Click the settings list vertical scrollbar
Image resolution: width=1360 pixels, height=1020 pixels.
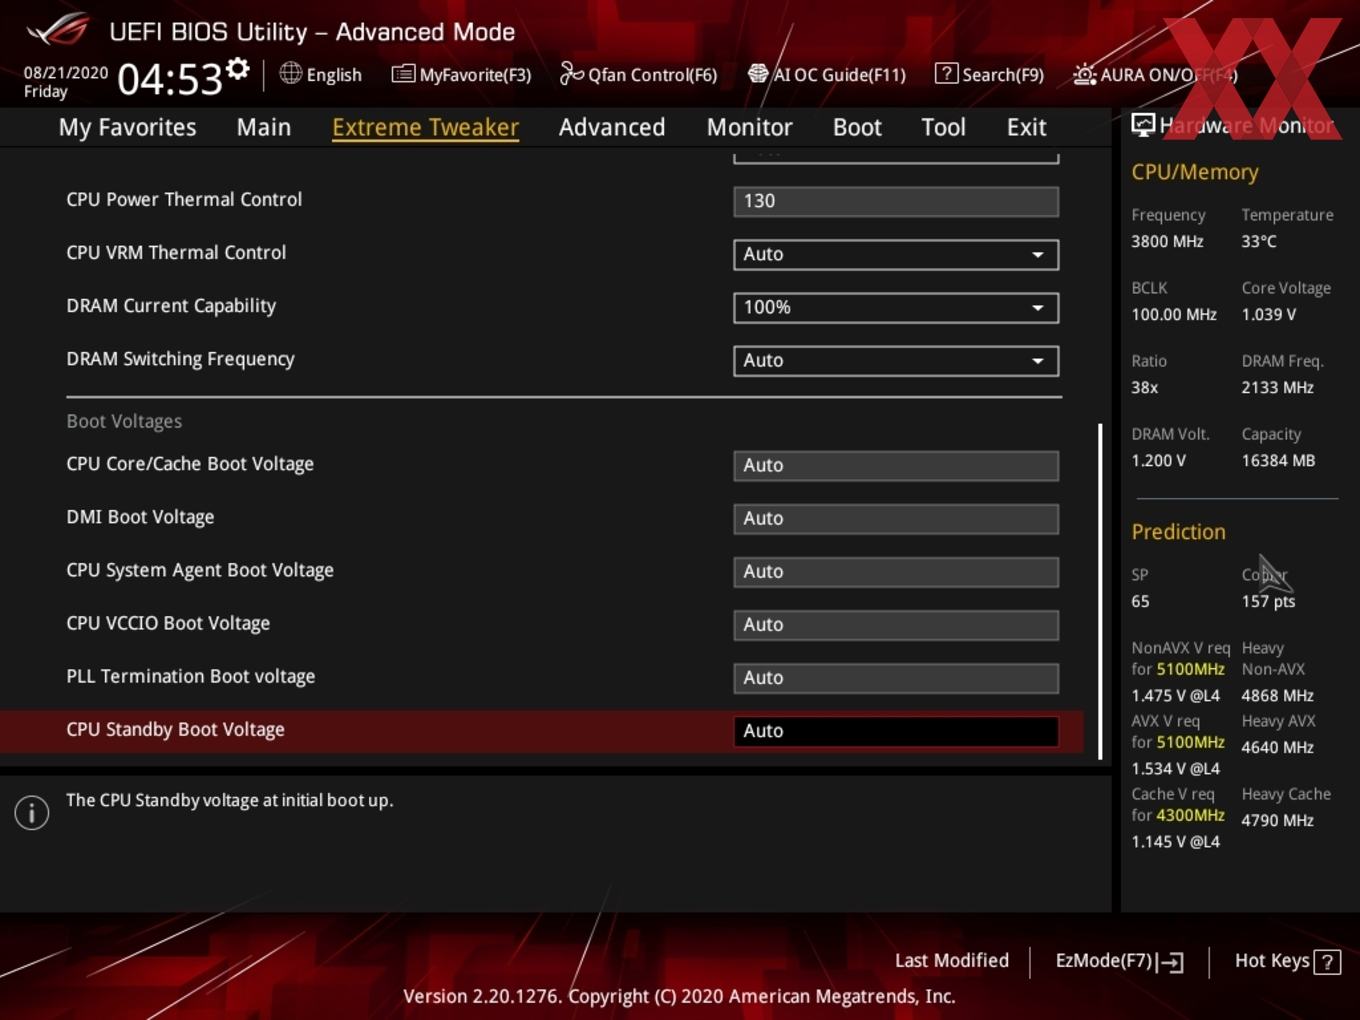[x=1100, y=591]
